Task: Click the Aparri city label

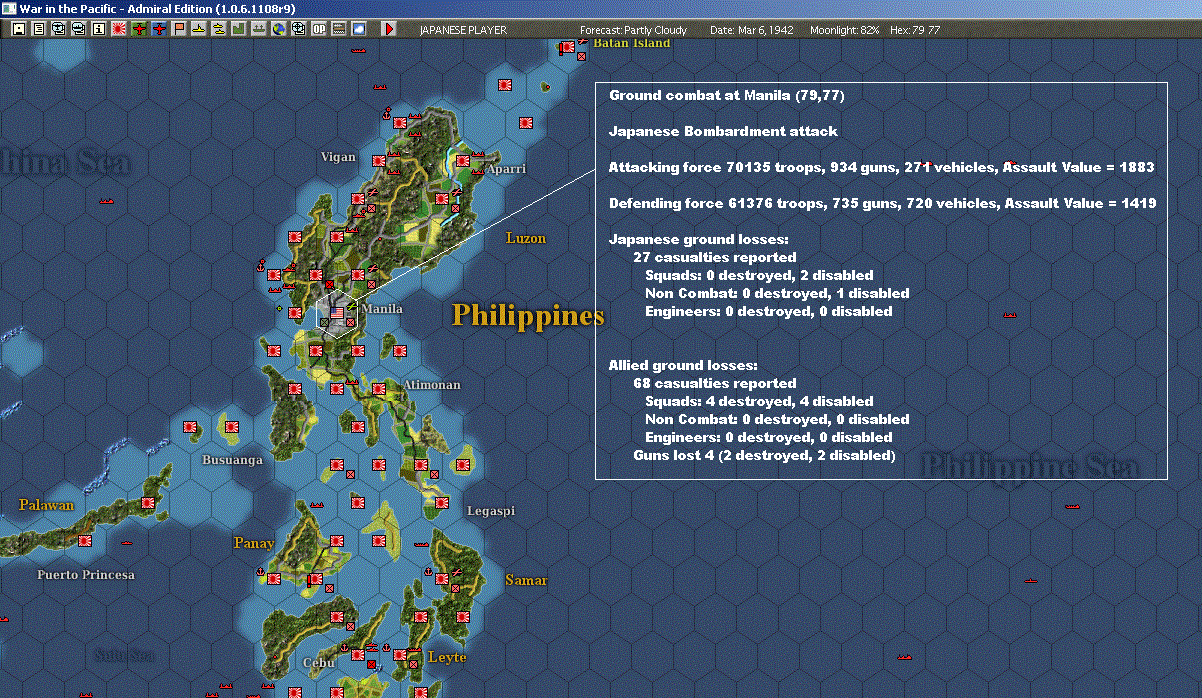Action: click(x=505, y=169)
